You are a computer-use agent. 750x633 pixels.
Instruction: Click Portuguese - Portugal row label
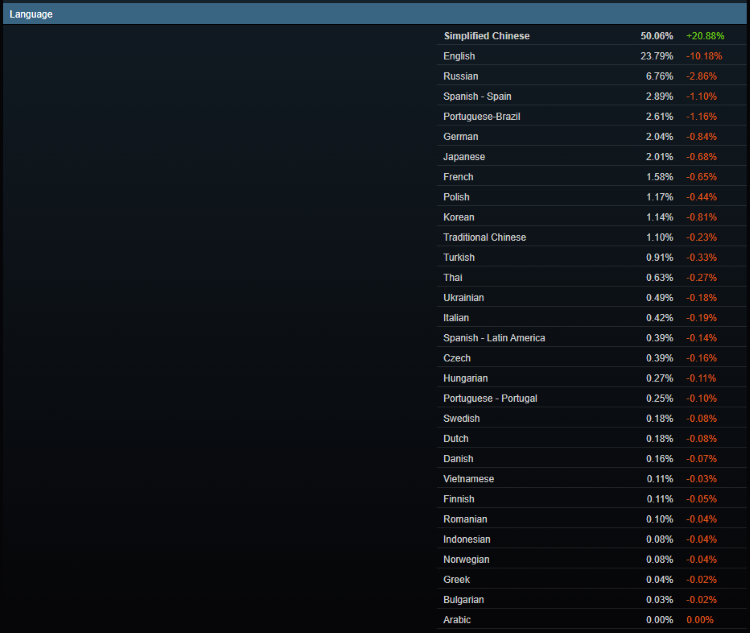click(490, 398)
